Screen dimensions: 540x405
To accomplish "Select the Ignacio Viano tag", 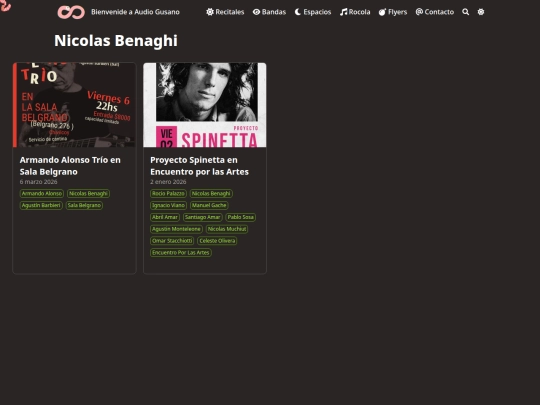I will [168, 205].
